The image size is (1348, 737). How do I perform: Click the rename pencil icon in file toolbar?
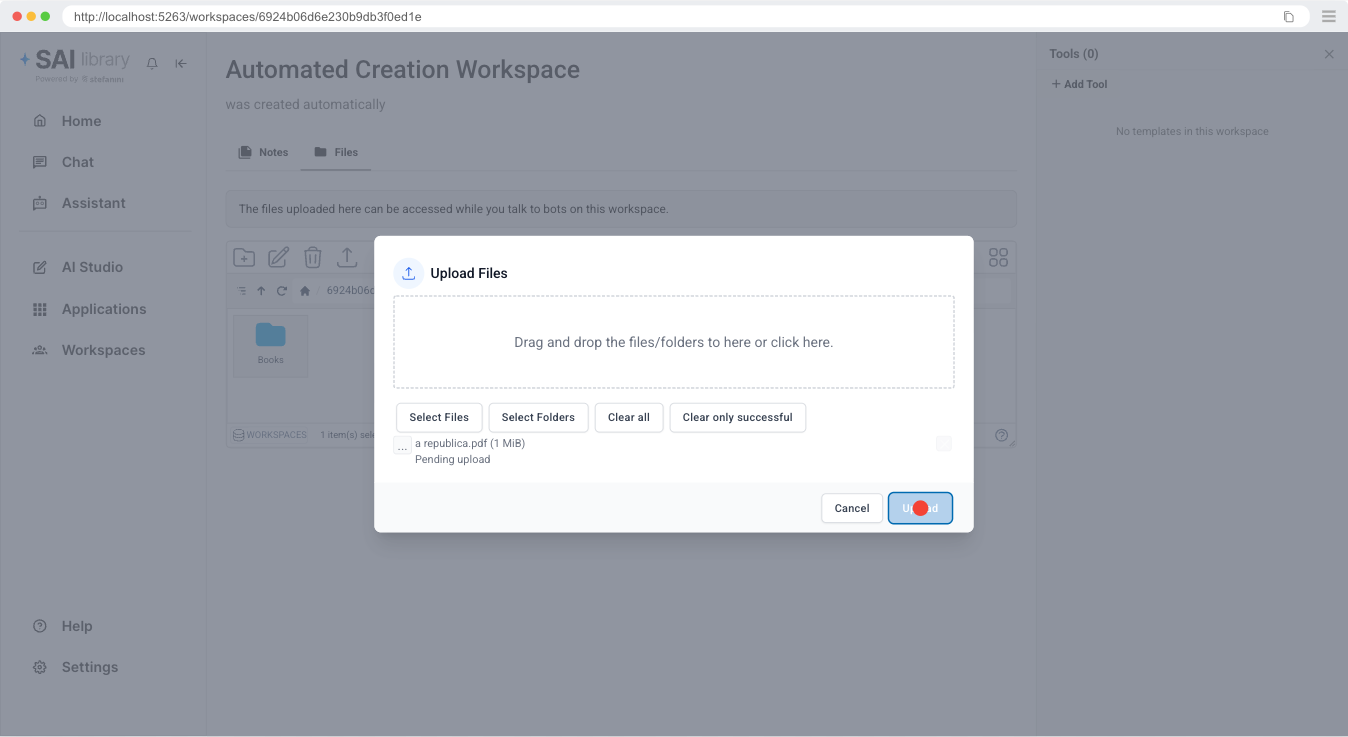278,258
